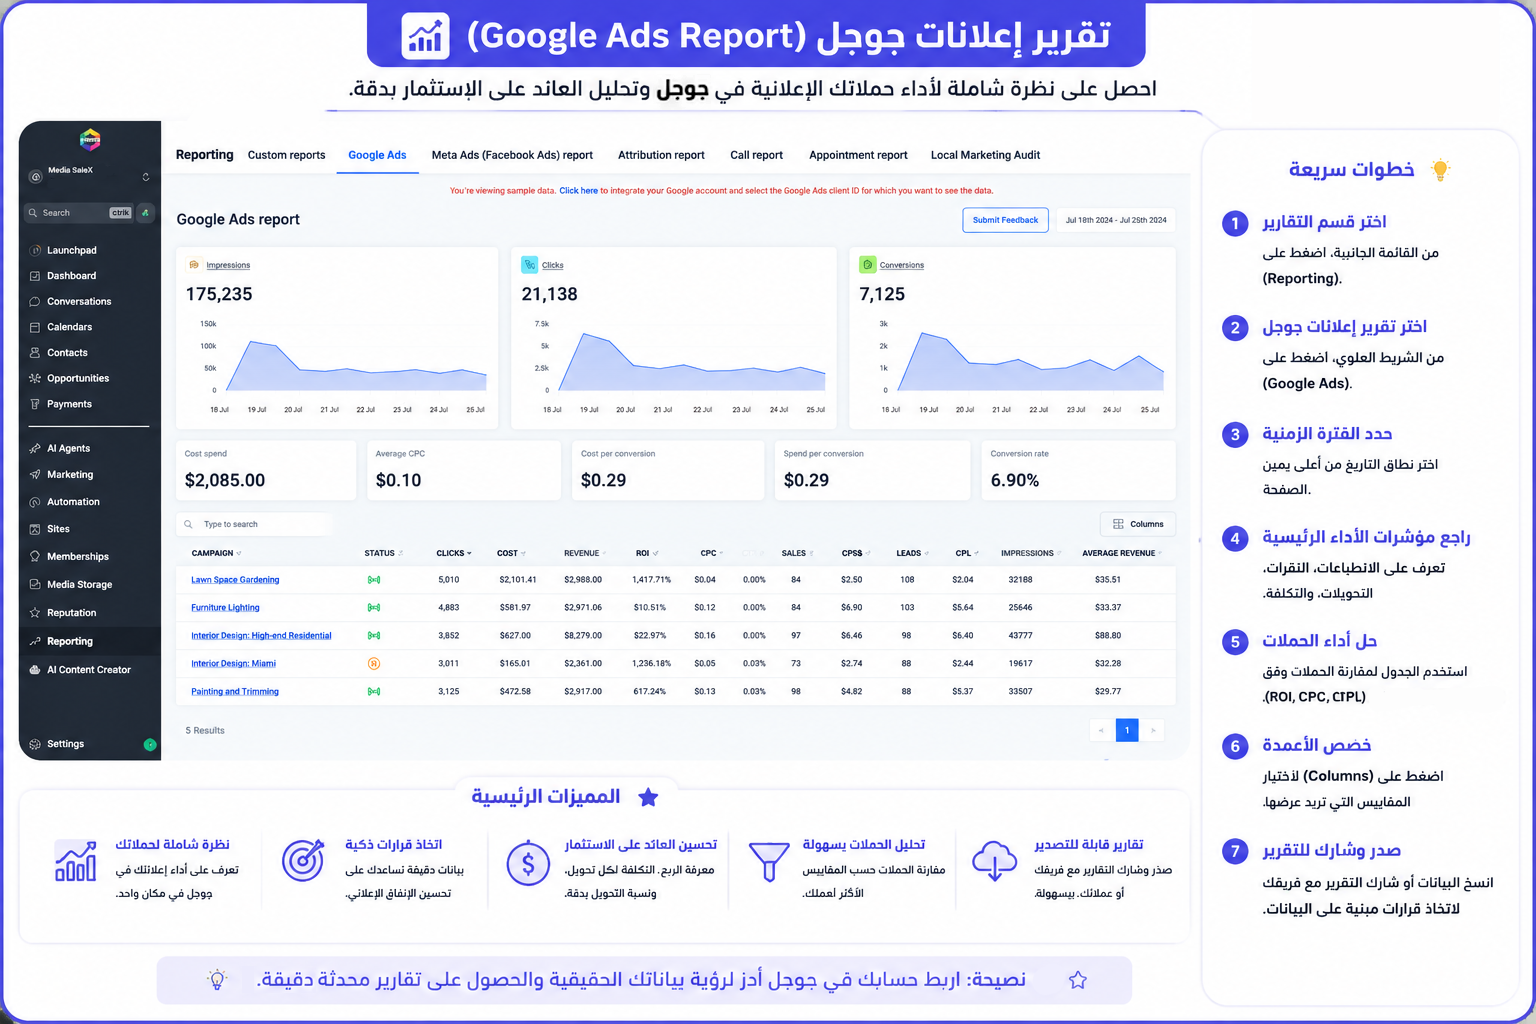
Task: Focus the 'Type to search' table field
Action: click(255, 524)
